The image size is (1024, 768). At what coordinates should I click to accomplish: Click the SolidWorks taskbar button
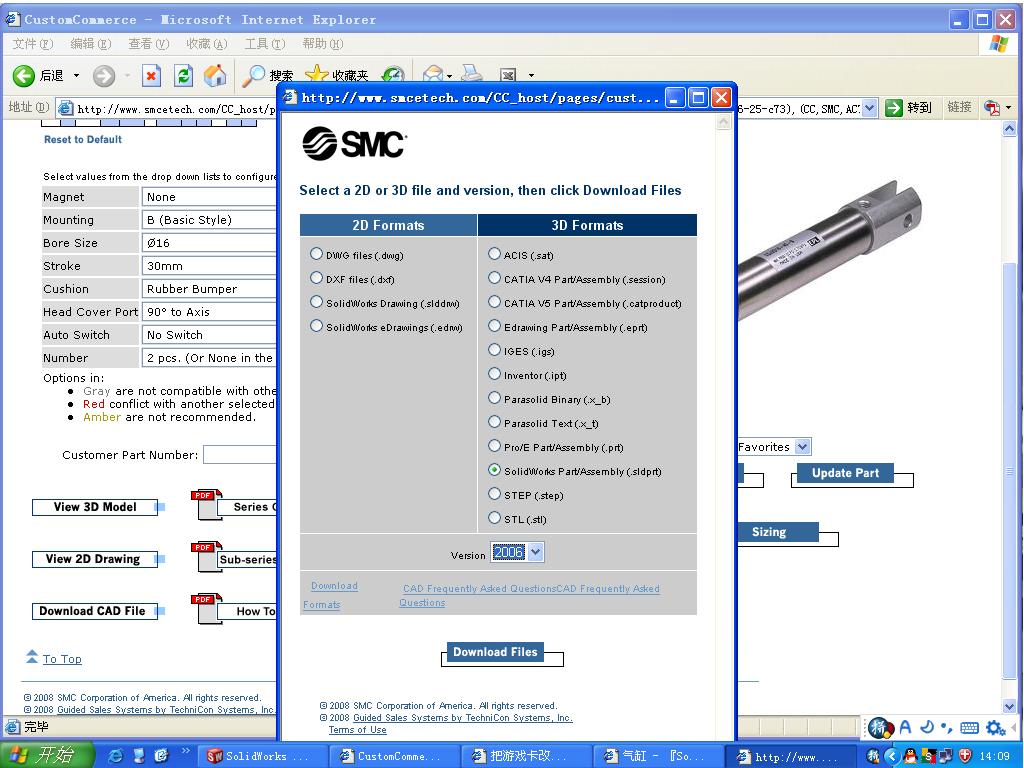click(x=261, y=756)
